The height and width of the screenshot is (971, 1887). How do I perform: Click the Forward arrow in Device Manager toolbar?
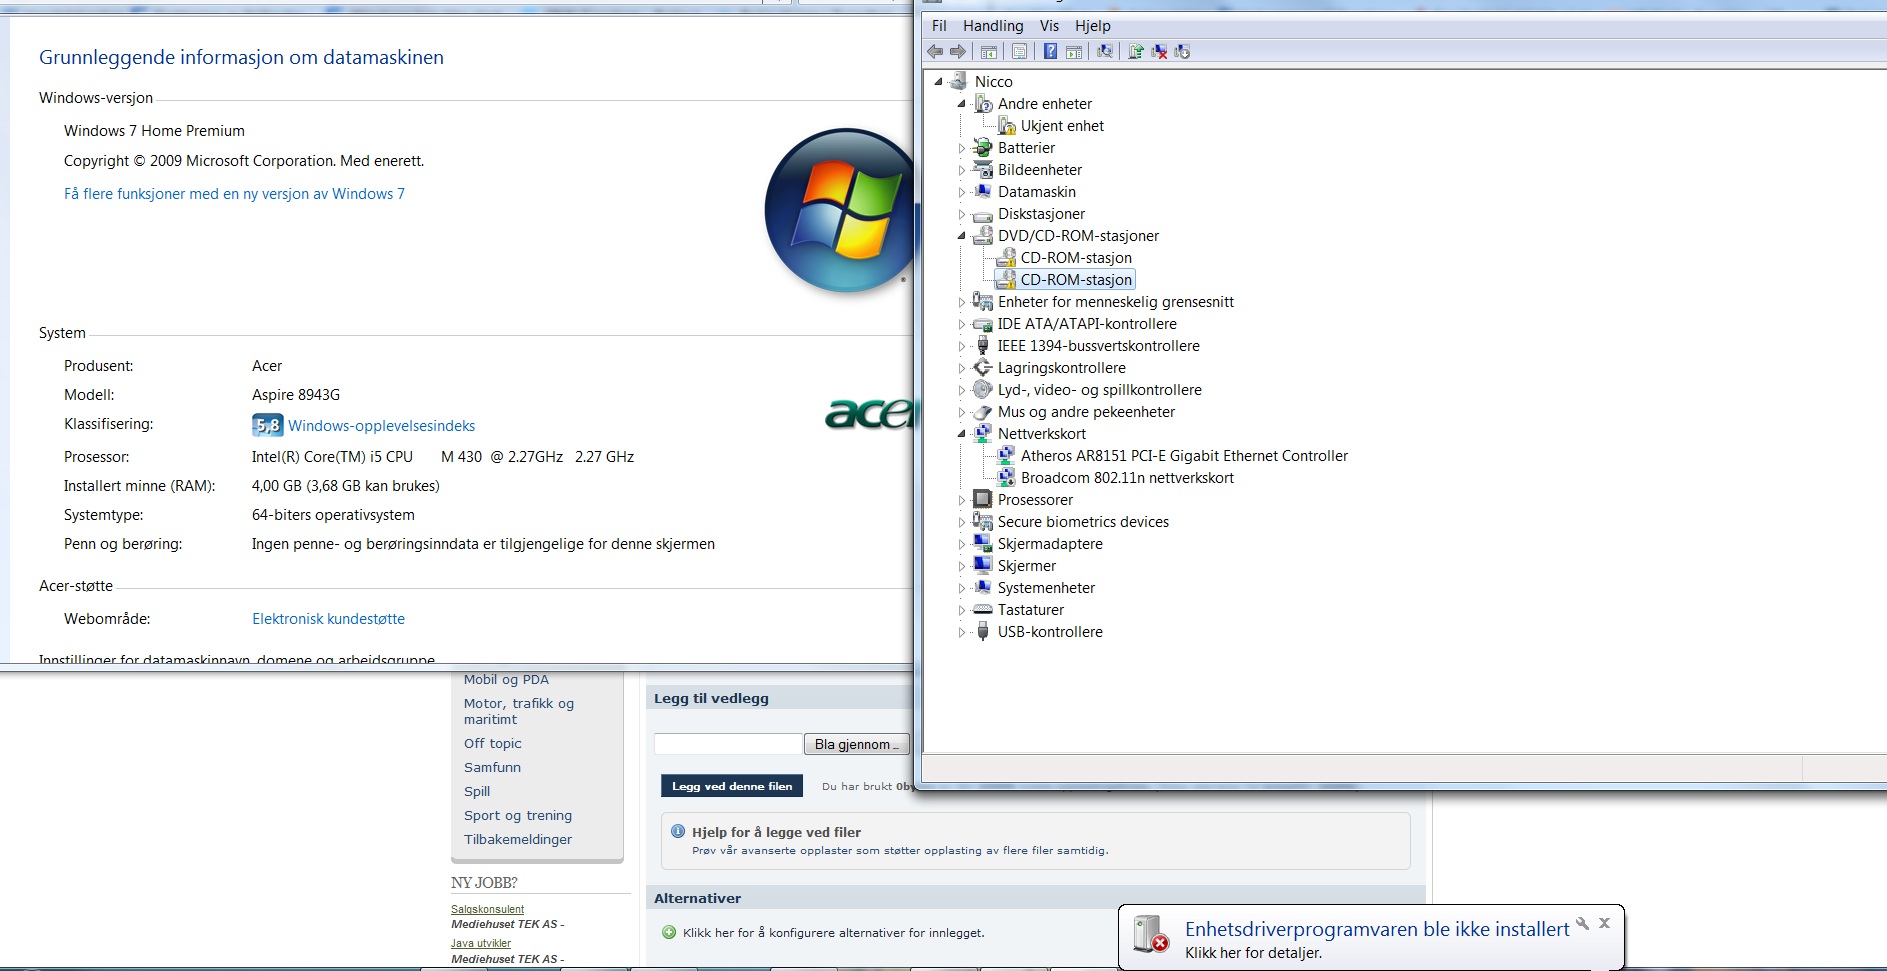[x=958, y=51]
